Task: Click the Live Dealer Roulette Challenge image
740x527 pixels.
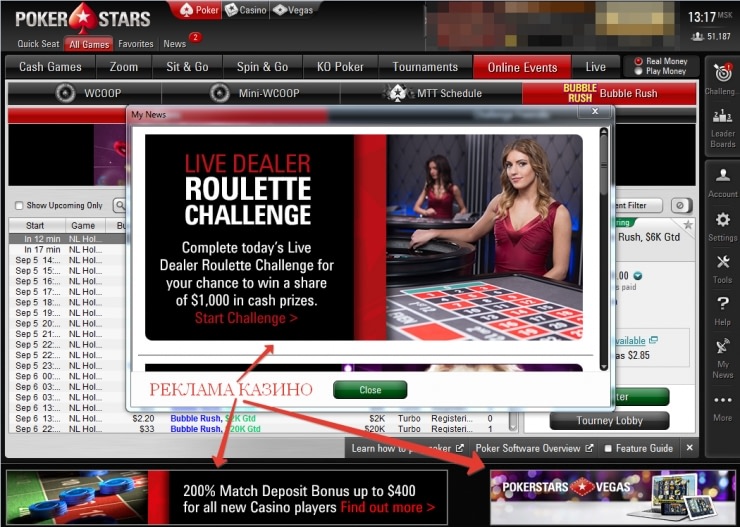Action: 364,237
